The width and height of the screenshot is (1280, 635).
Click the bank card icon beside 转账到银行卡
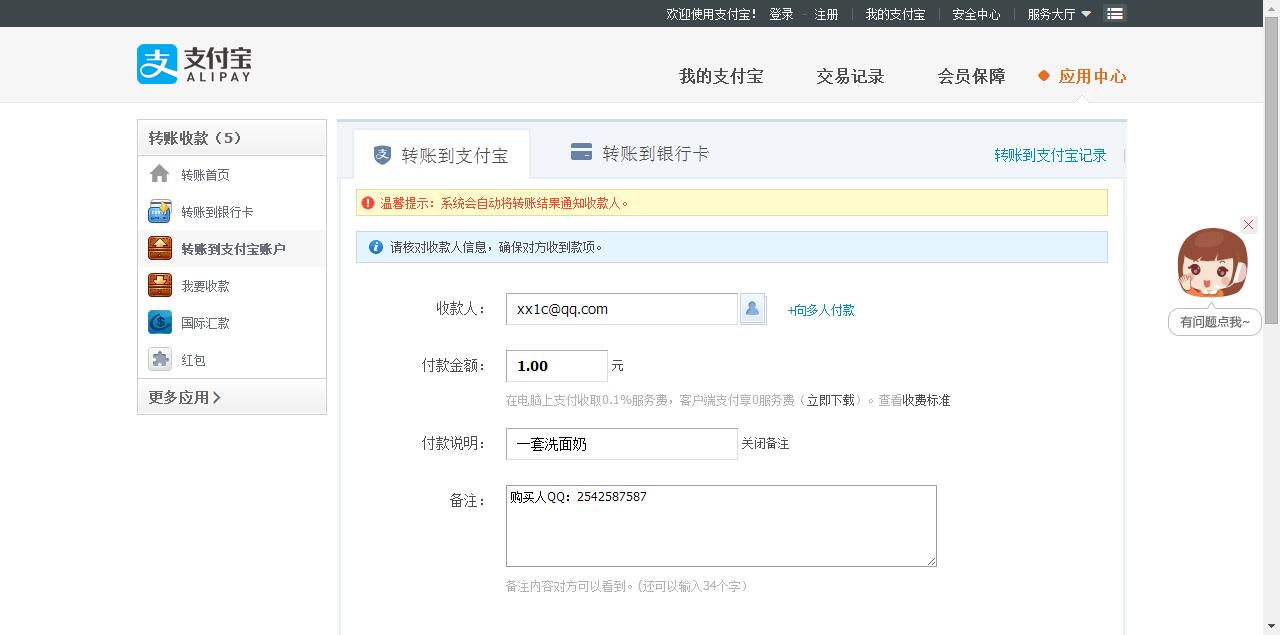click(x=160, y=211)
